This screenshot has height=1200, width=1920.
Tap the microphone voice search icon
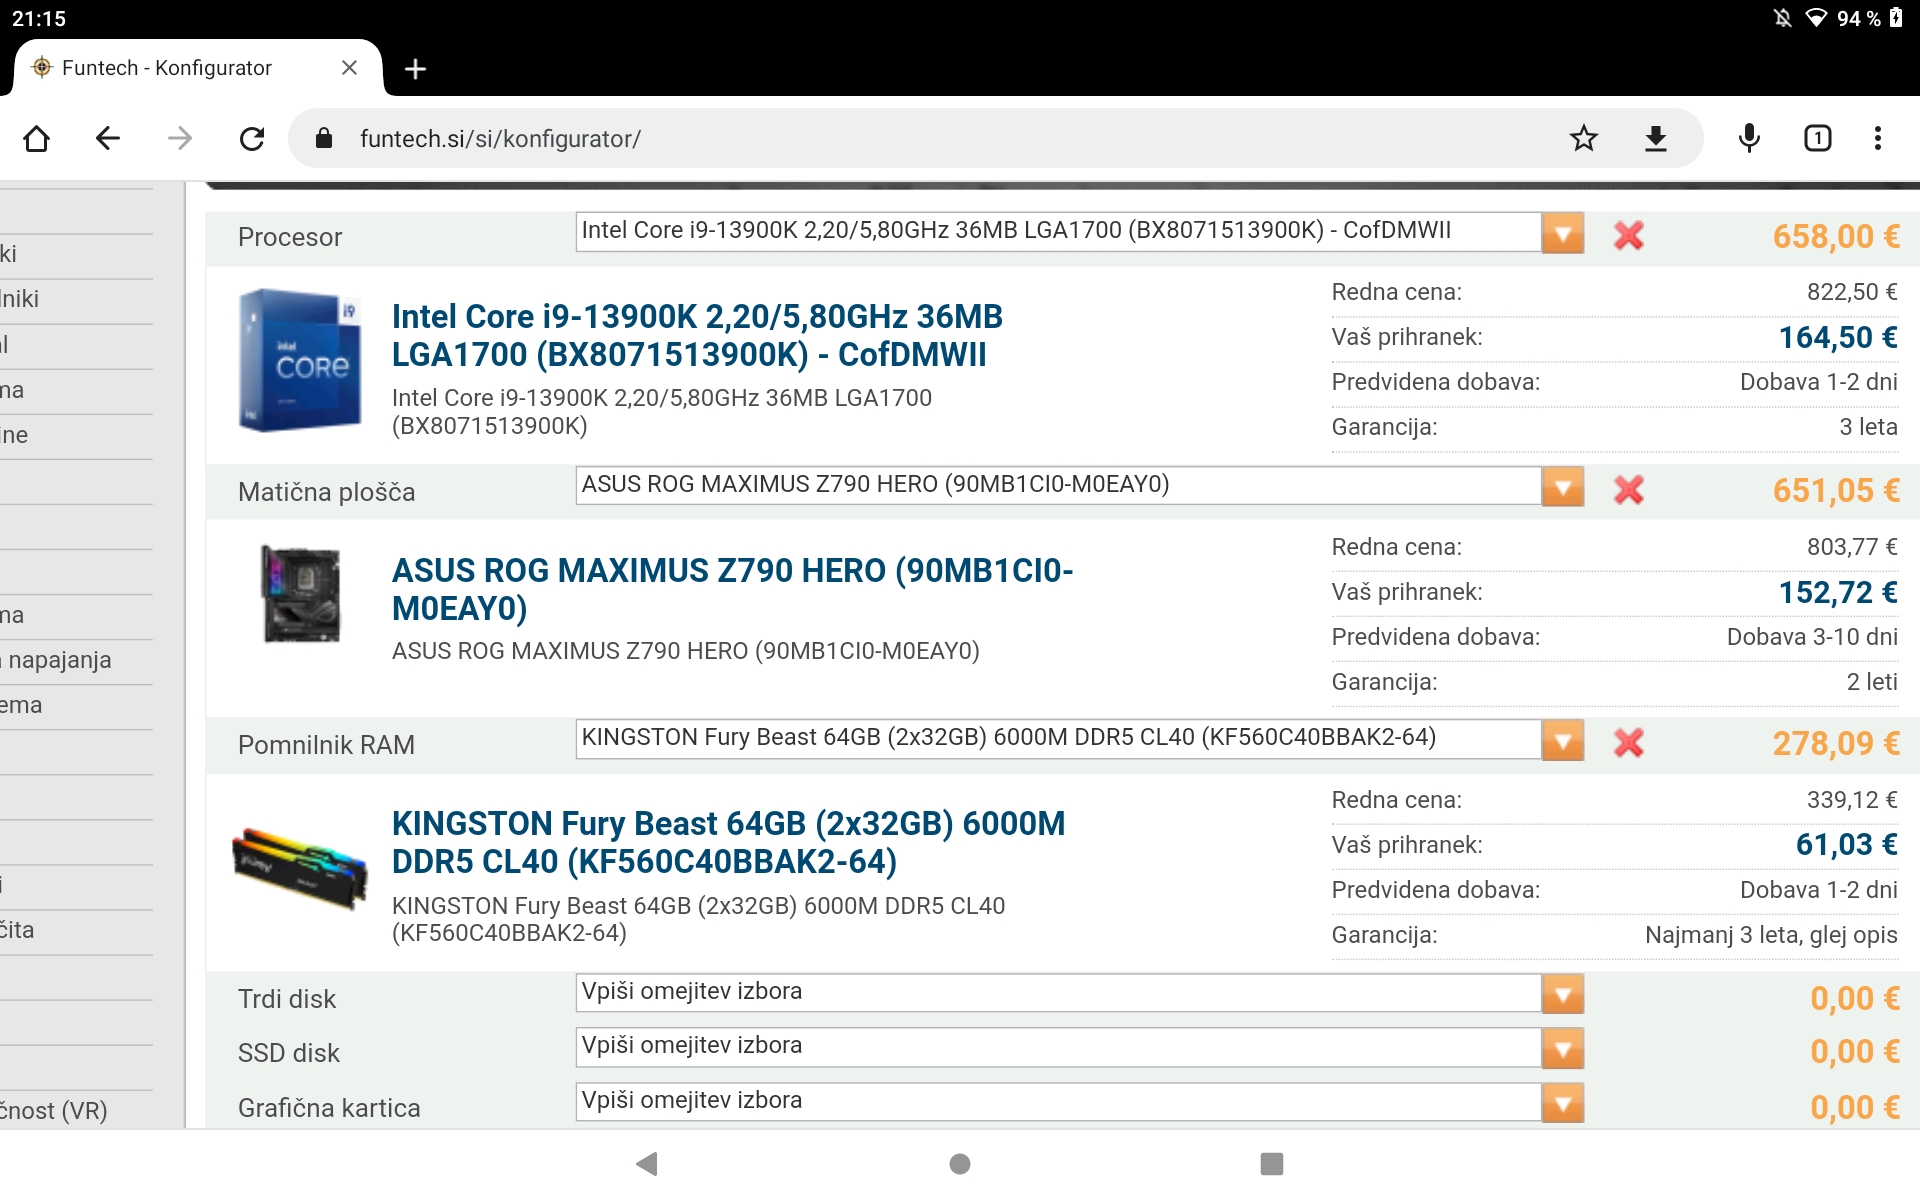pos(1749,138)
